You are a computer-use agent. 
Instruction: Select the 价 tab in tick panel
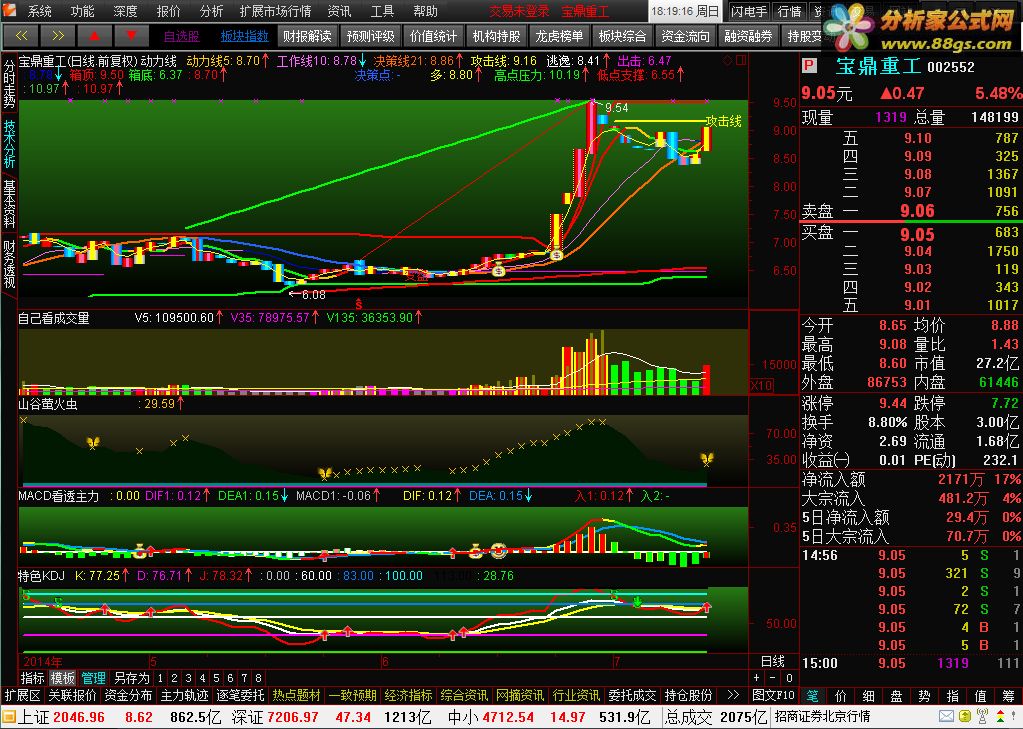tap(841, 696)
